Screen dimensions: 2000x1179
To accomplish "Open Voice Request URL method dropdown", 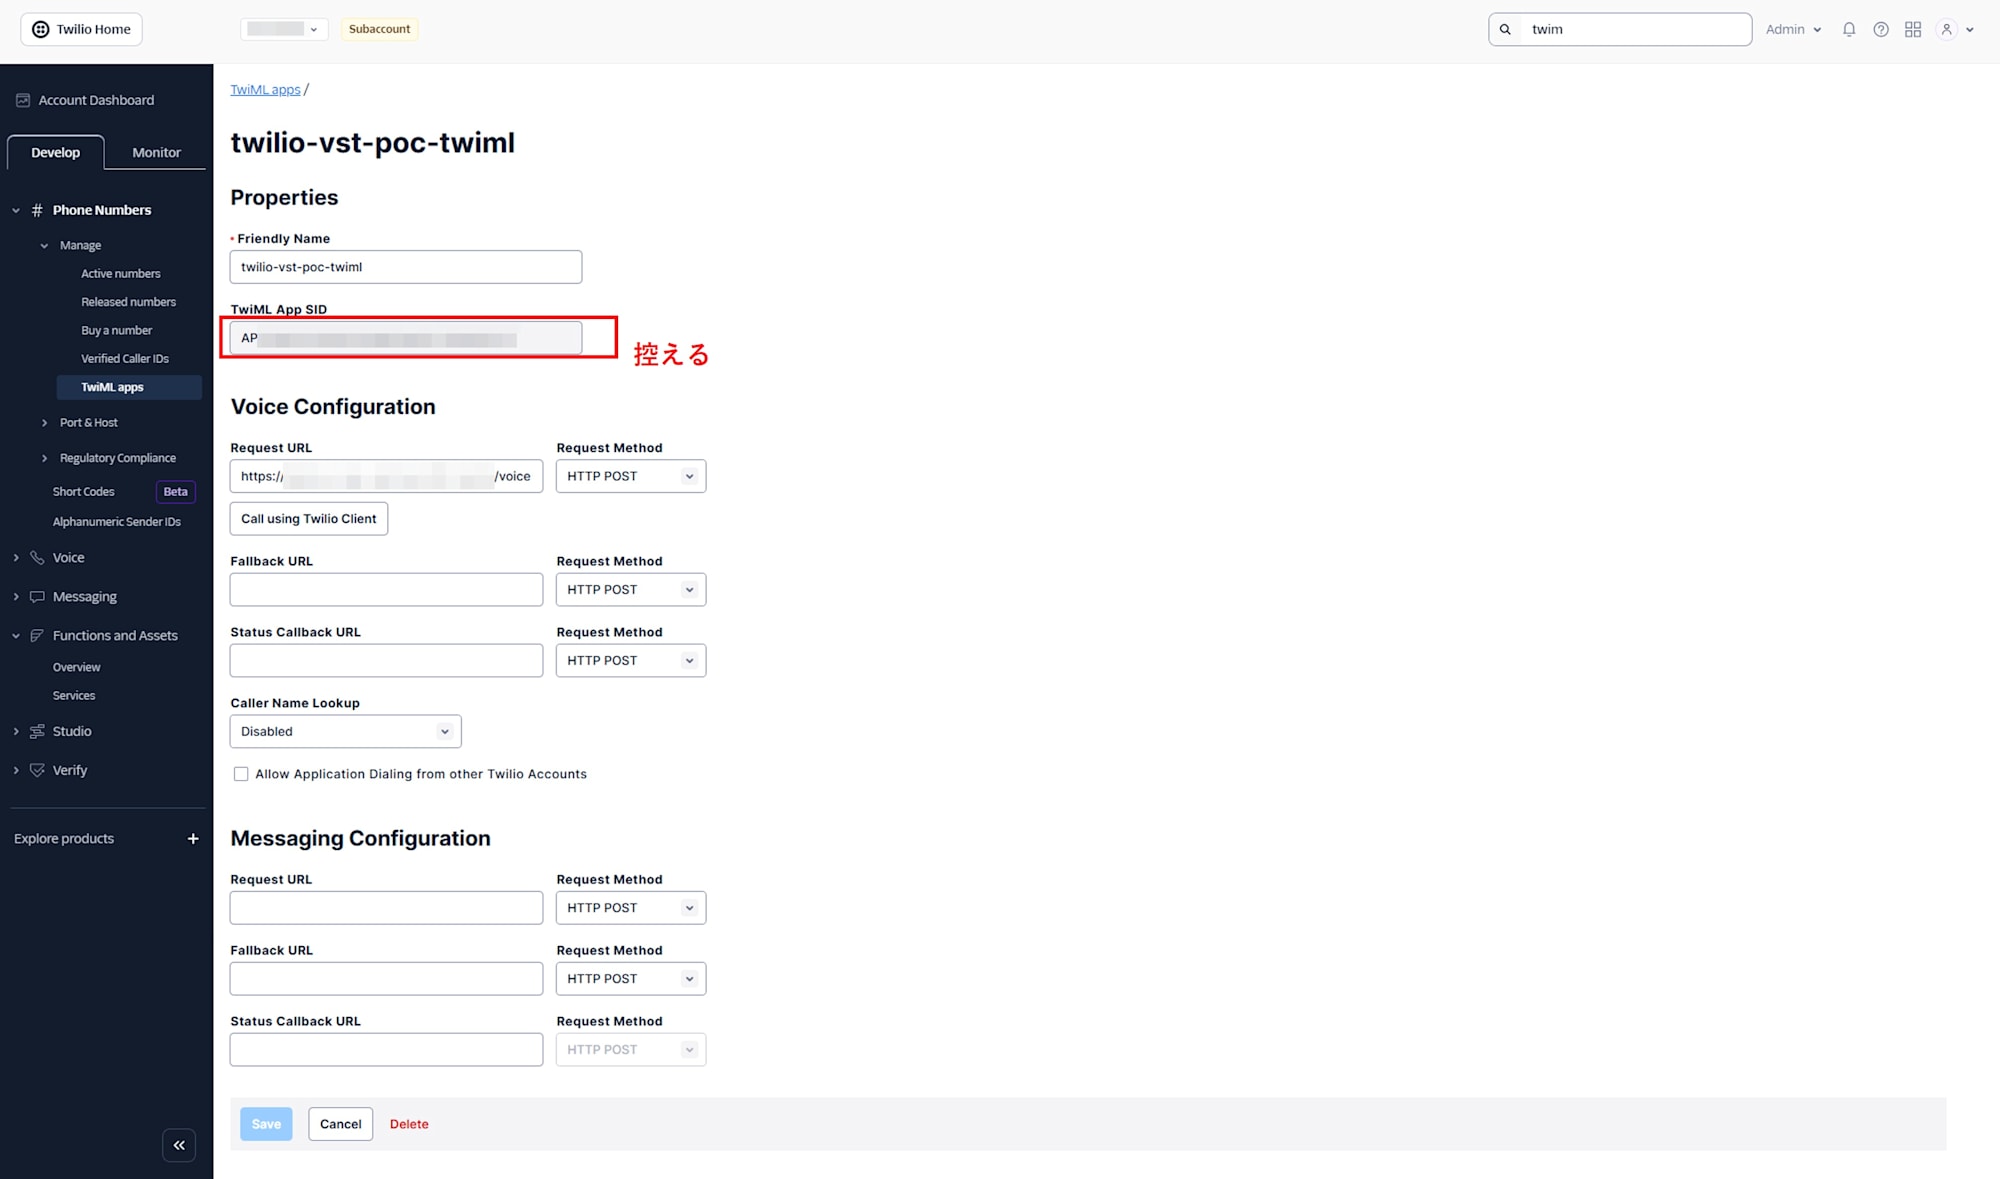I will click(x=630, y=476).
